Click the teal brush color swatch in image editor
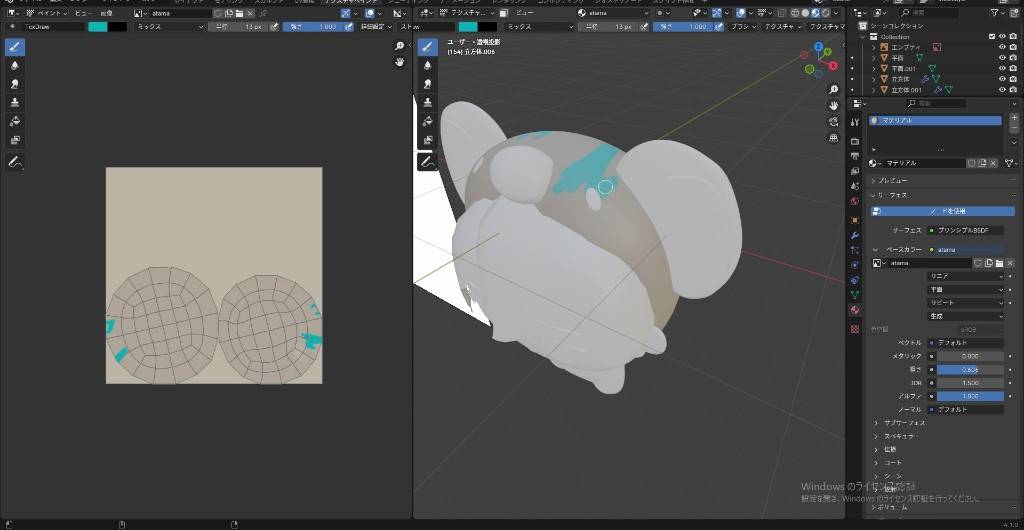 pos(98,27)
